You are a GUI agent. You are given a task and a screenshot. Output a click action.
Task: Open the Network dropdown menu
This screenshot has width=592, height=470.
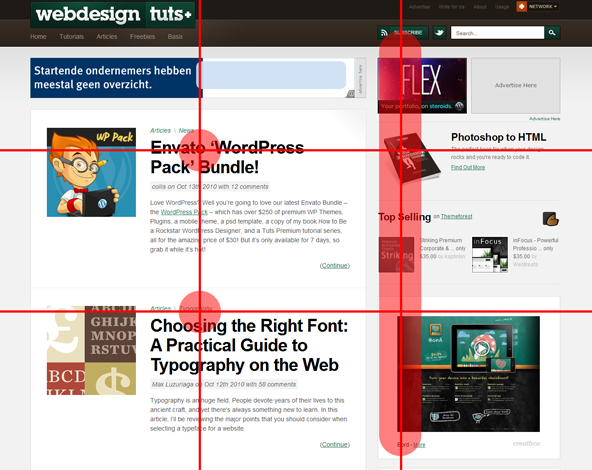pyautogui.click(x=538, y=6)
